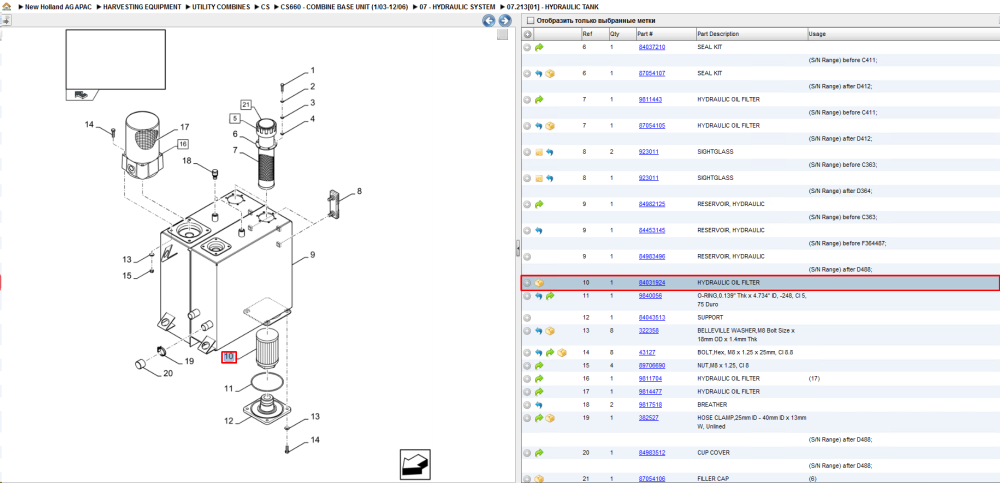Go to the catalog home icon
1000x483 pixels.
(x=4, y=6)
